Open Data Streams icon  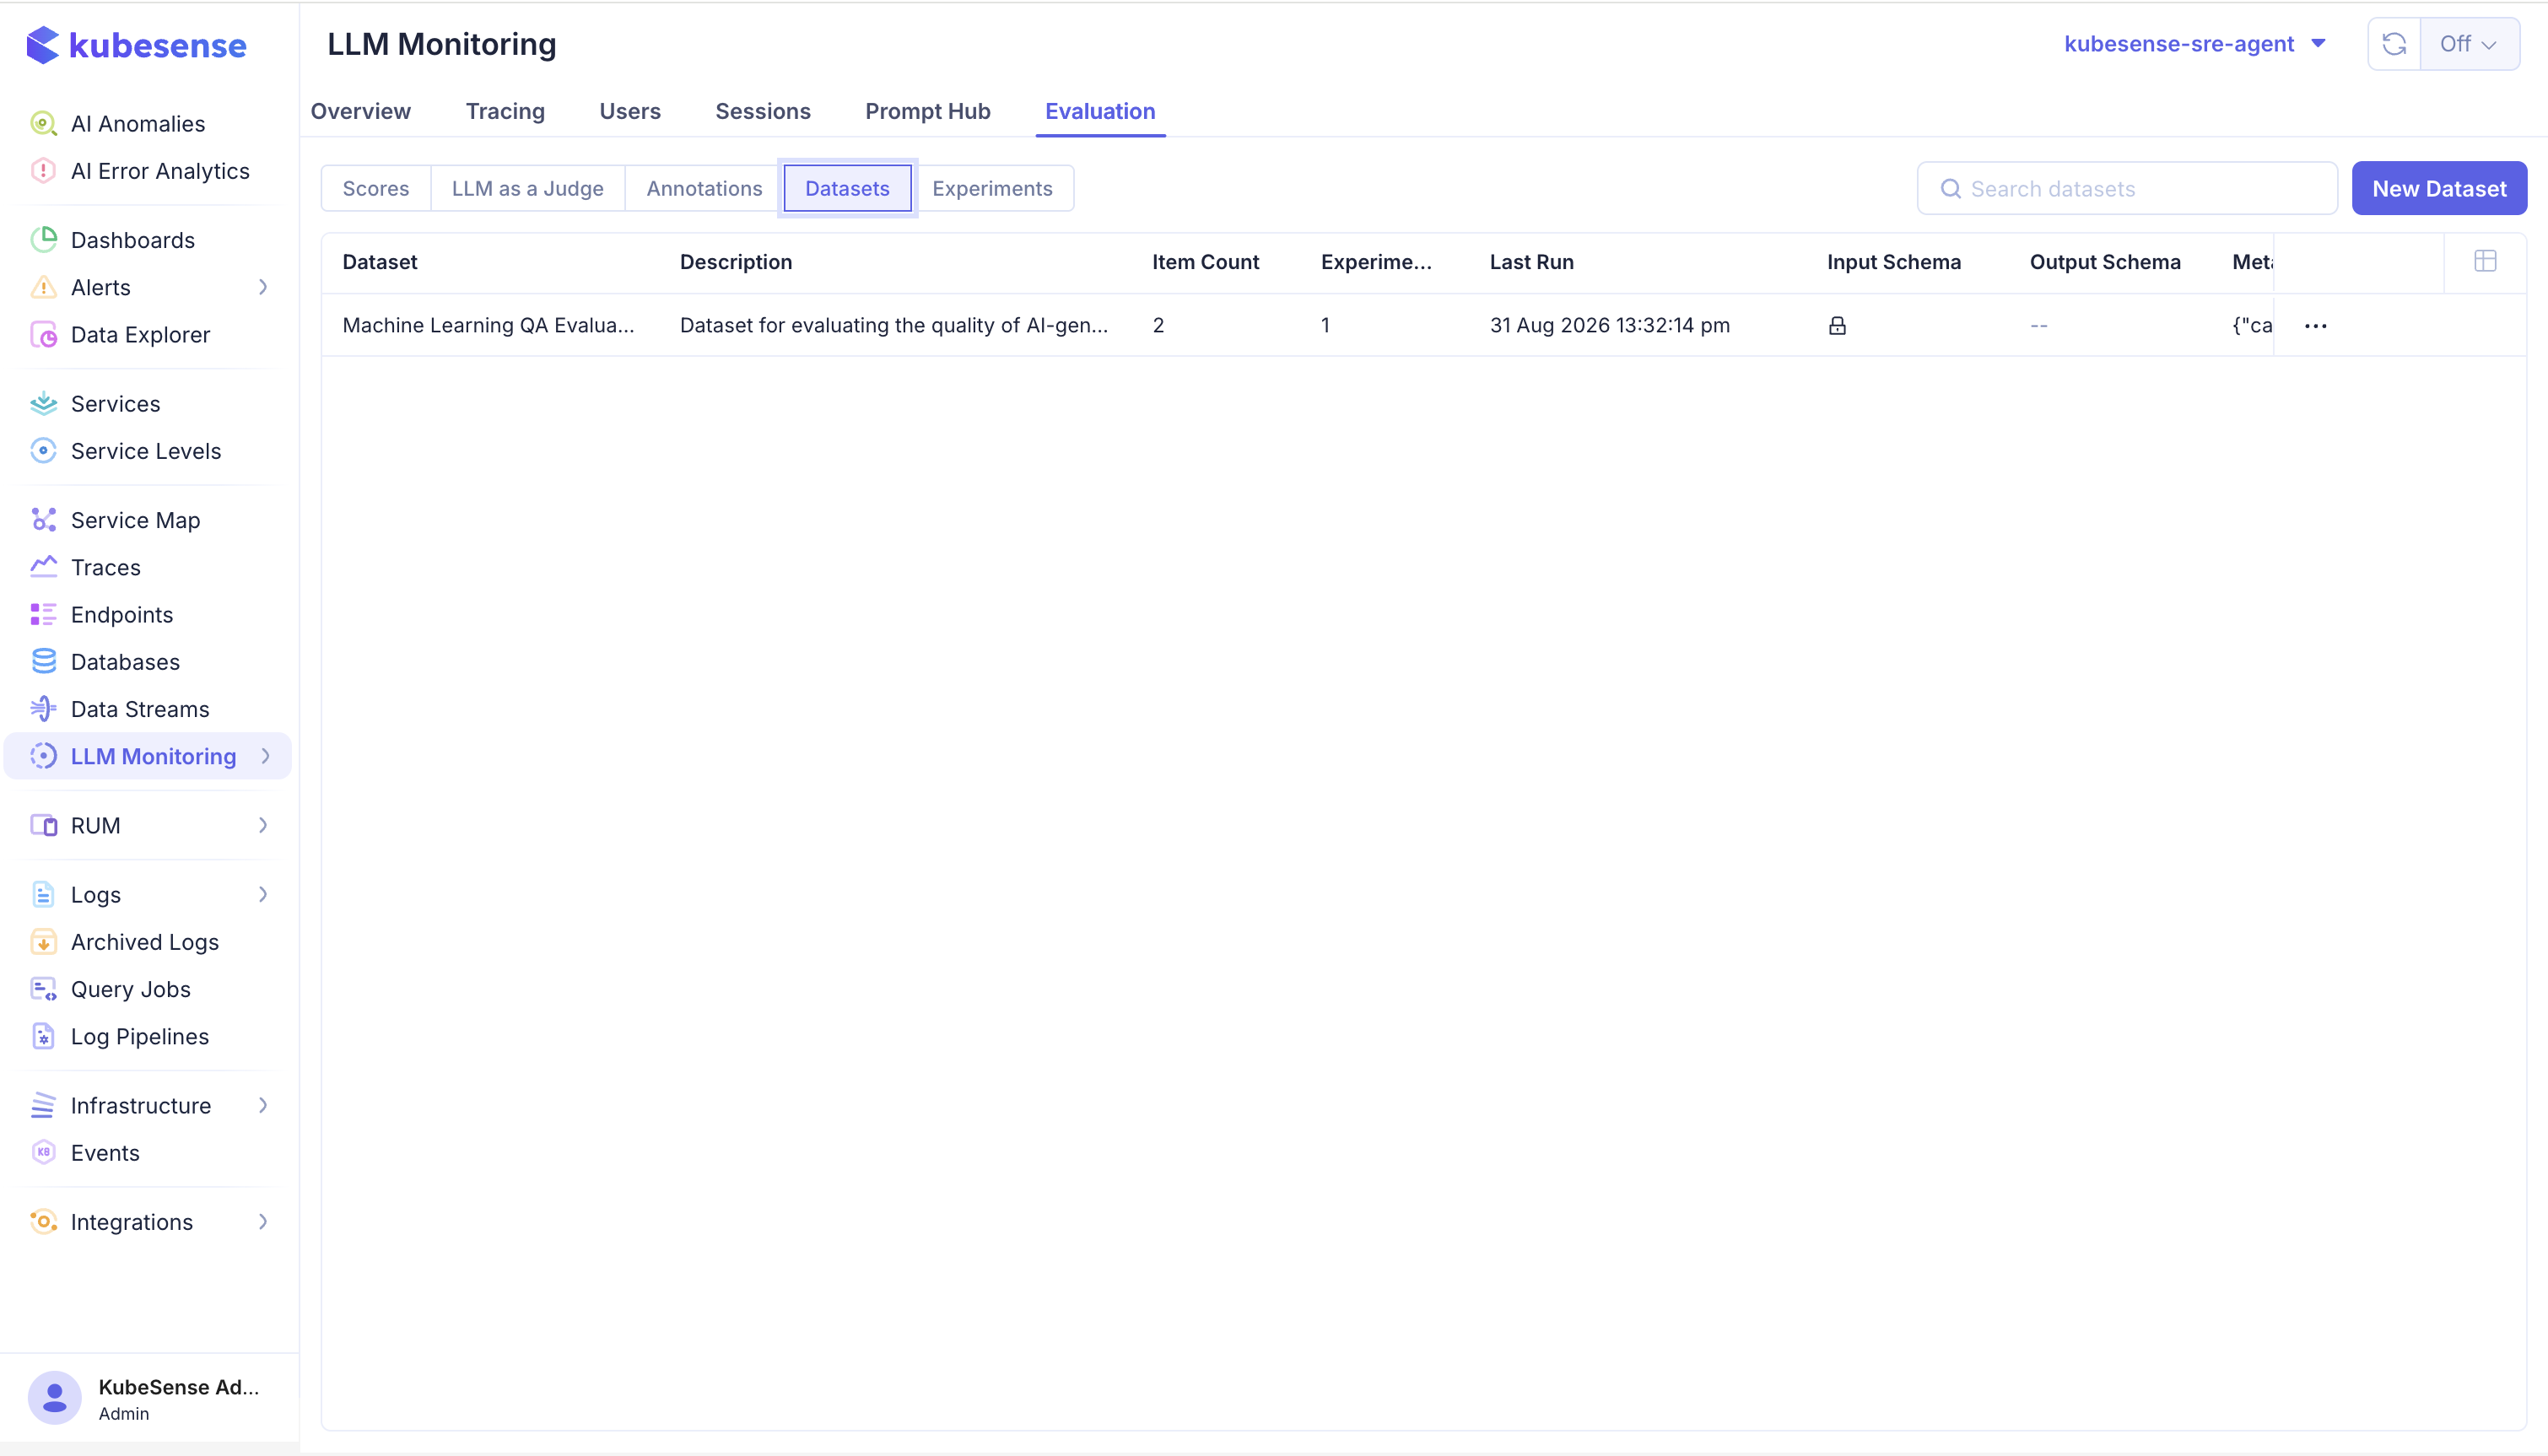[x=43, y=709]
